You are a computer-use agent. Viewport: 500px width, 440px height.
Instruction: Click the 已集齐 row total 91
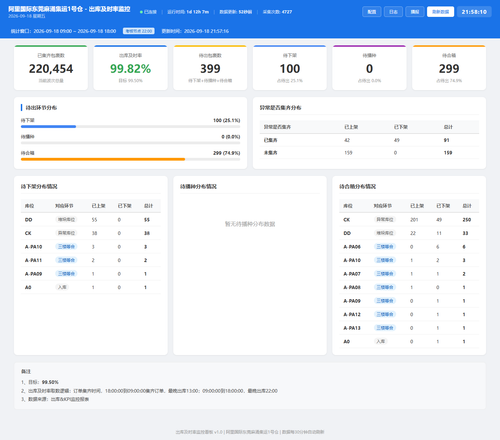coord(446,140)
